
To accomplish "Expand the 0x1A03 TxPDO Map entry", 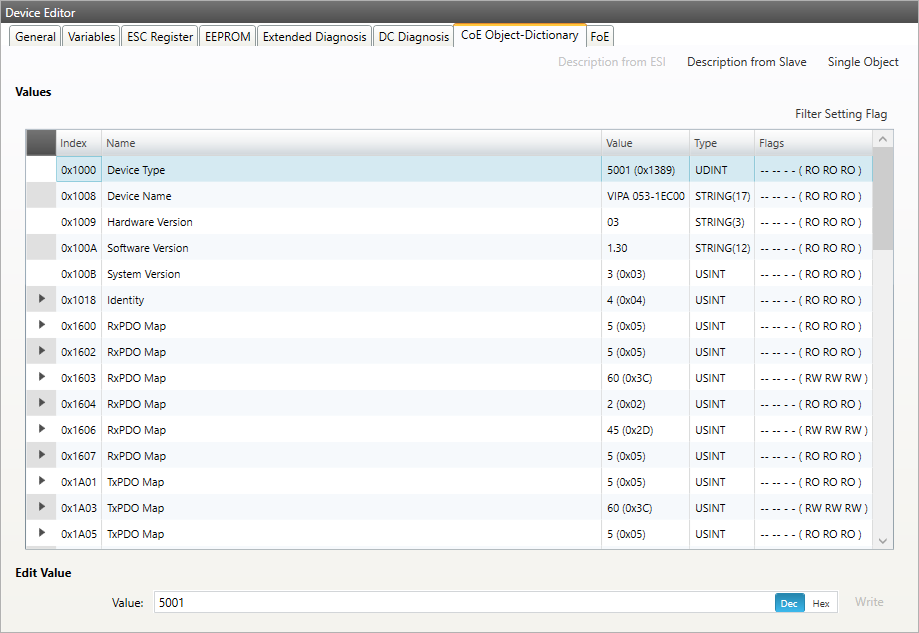I will point(42,507).
